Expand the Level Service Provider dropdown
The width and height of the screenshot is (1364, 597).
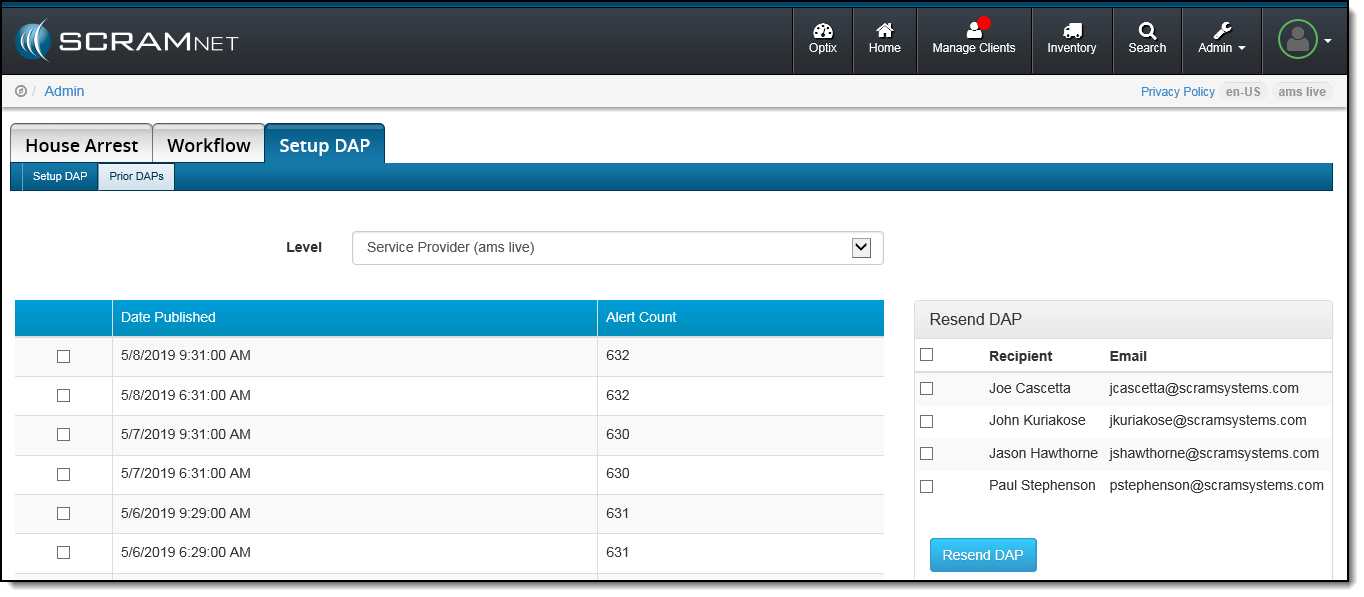[860, 248]
